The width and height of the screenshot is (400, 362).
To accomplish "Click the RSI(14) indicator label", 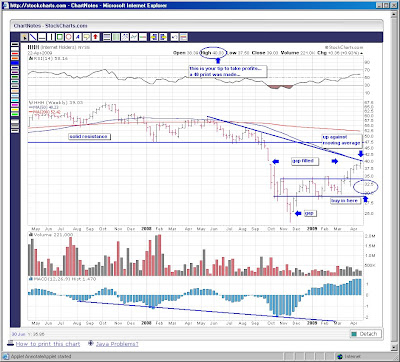I will [x=49, y=58].
